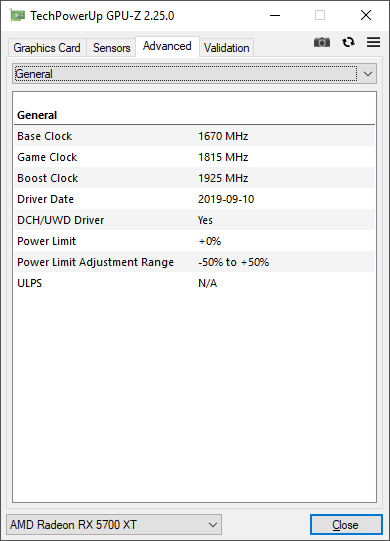The image size is (390, 541).
Task: Select the Game Clock label
Action: coord(47,157)
